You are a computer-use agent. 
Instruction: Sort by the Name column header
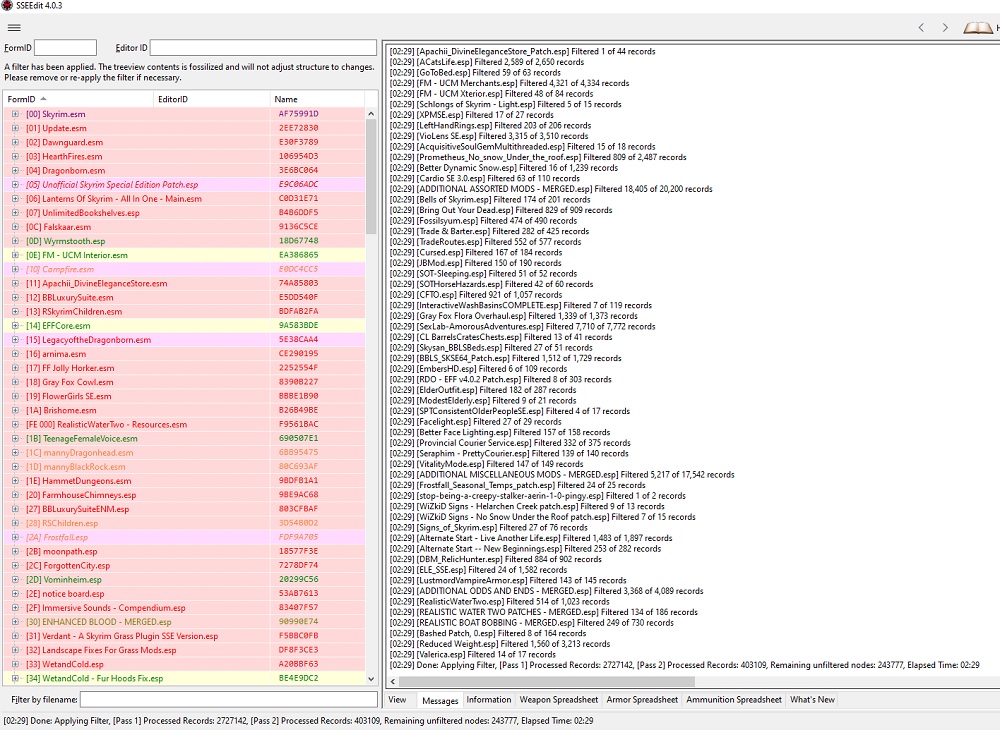click(x=317, y=99)
